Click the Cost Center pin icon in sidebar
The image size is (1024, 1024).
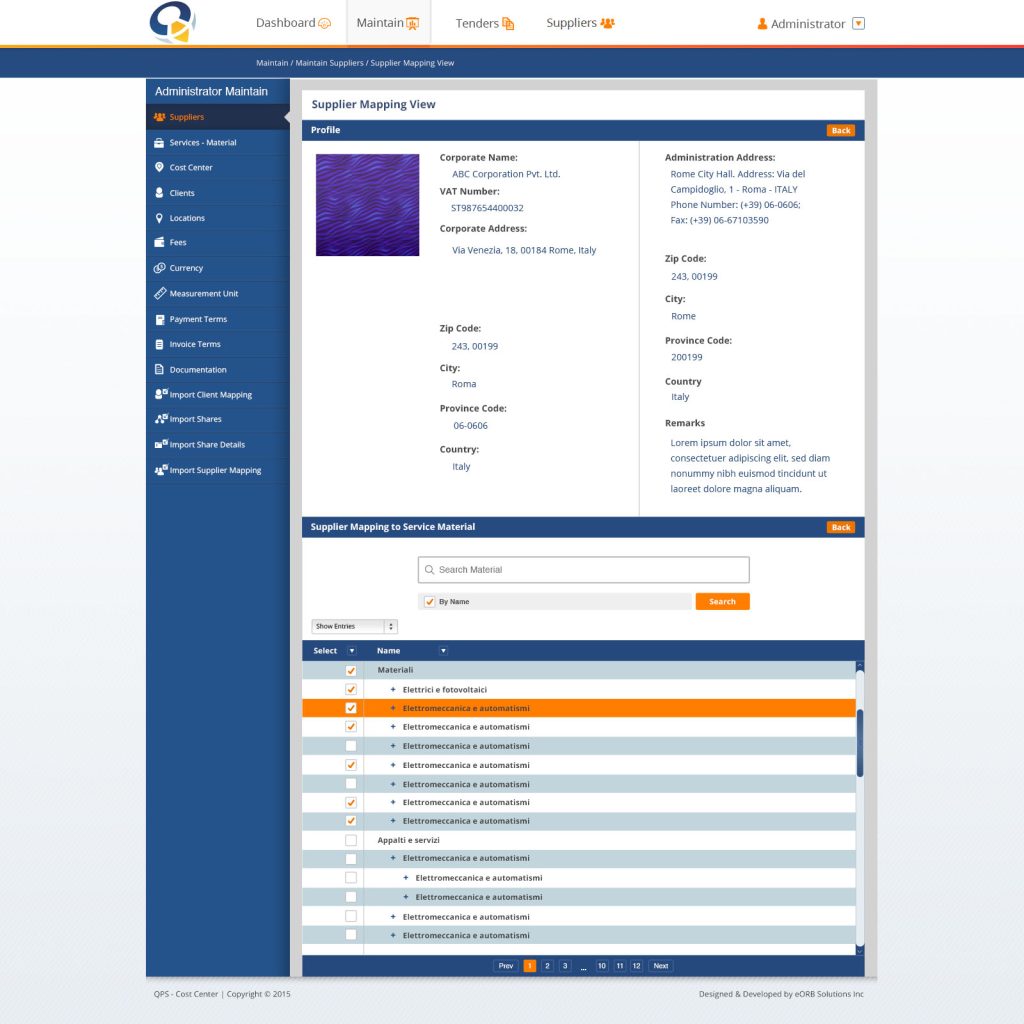159,168
